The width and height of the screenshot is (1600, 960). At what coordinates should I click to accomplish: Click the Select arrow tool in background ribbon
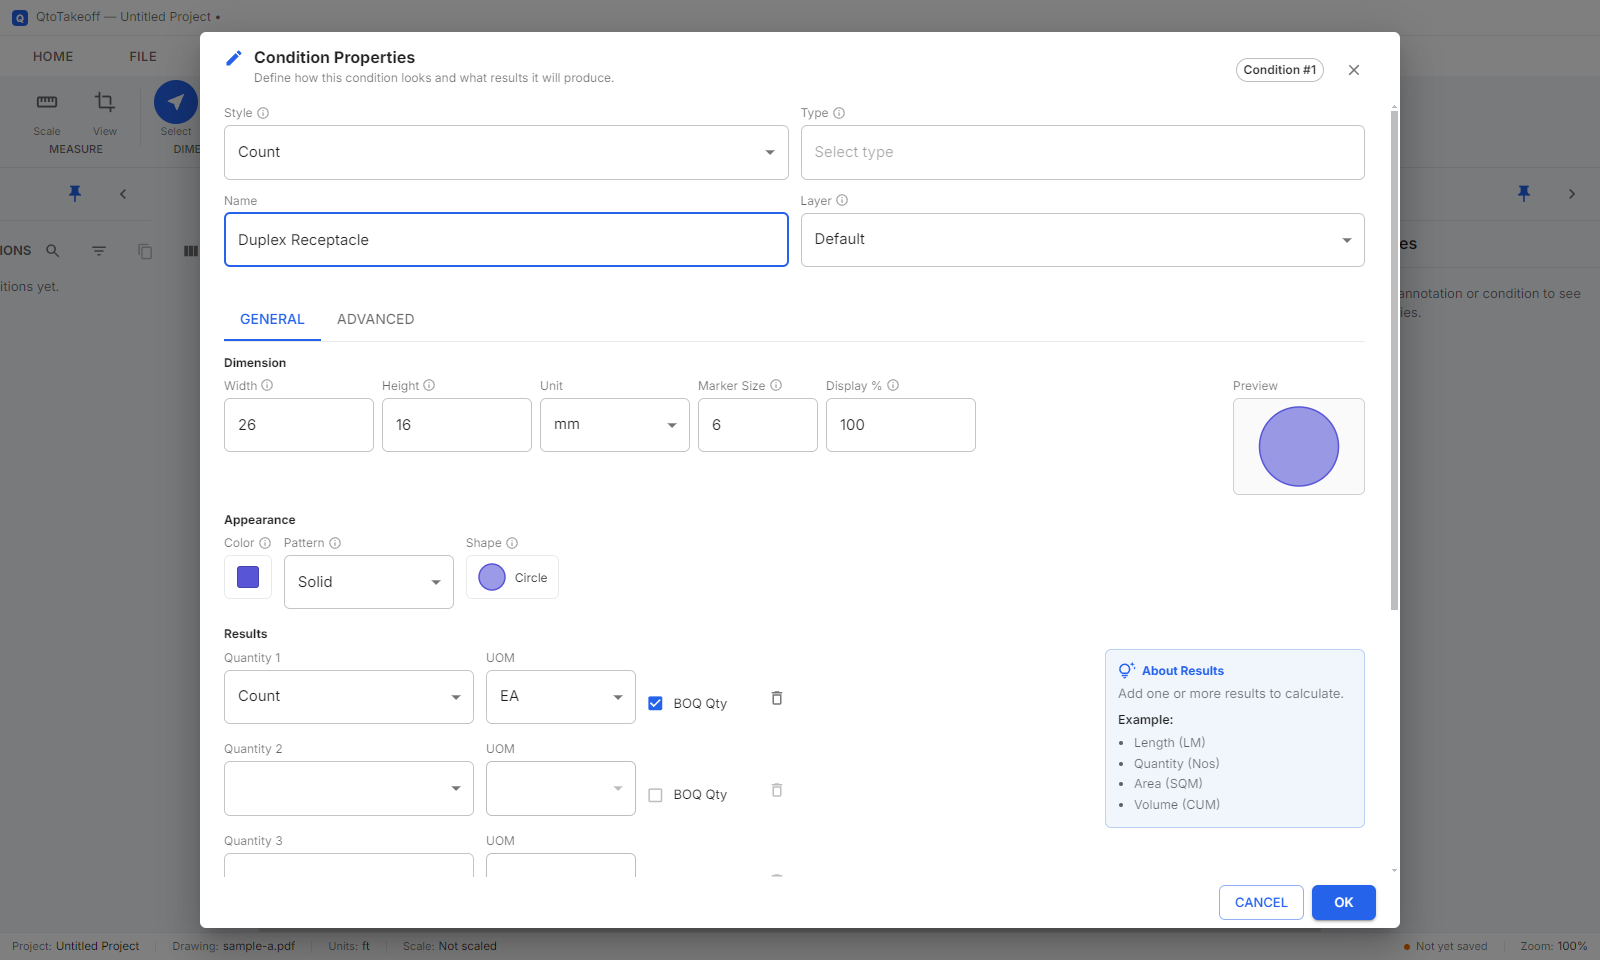[x=176, y=102]
